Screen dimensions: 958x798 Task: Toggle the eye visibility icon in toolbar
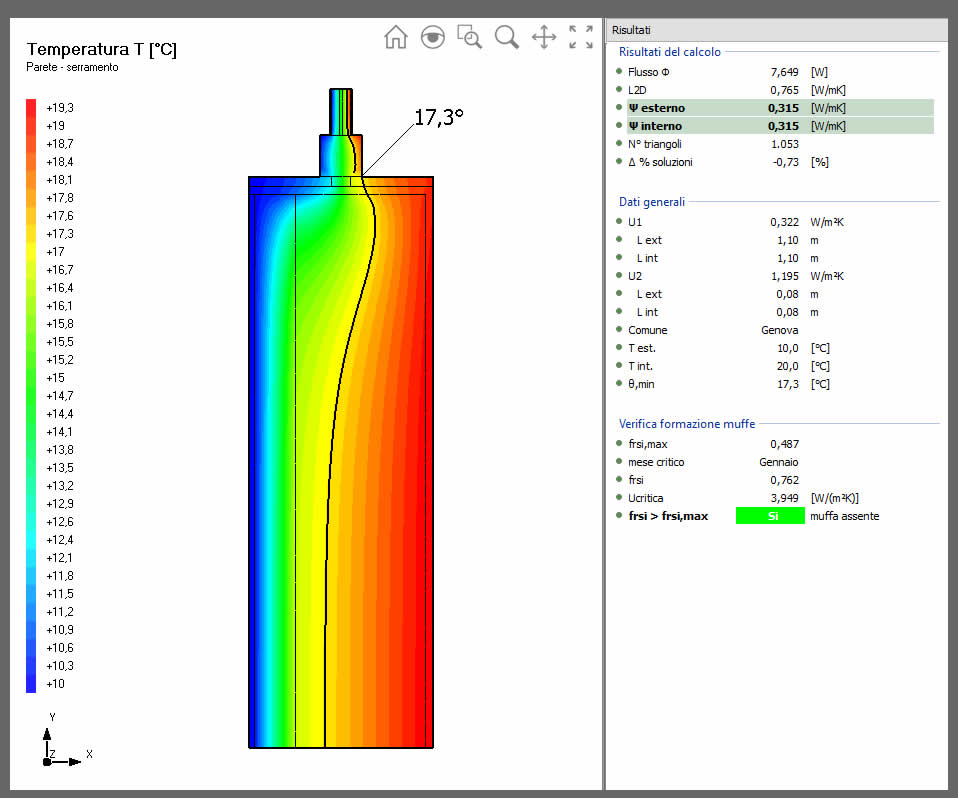point(433,37)
